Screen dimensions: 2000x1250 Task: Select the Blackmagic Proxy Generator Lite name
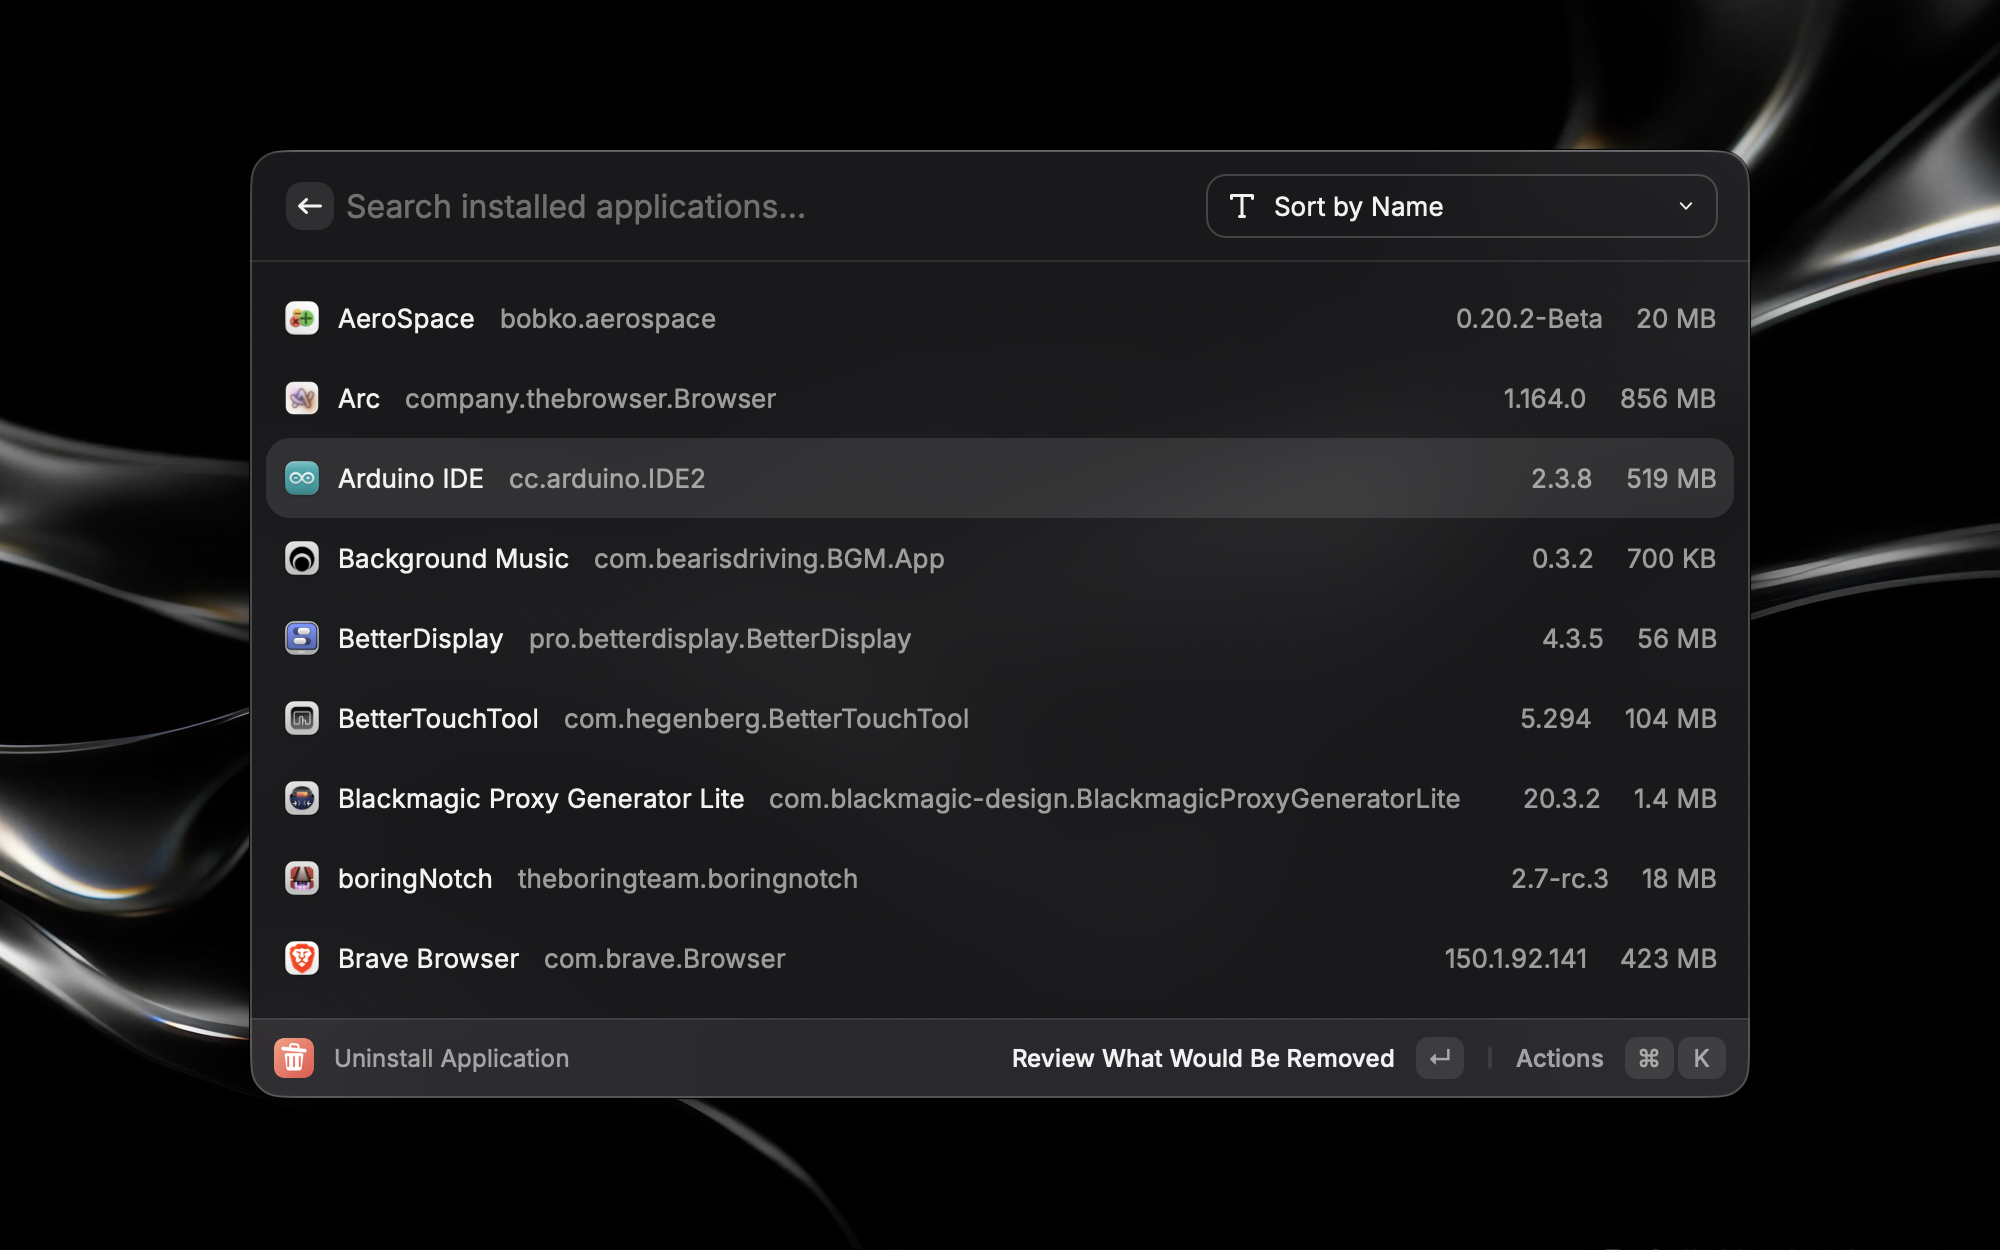click(x=541, y=798)
